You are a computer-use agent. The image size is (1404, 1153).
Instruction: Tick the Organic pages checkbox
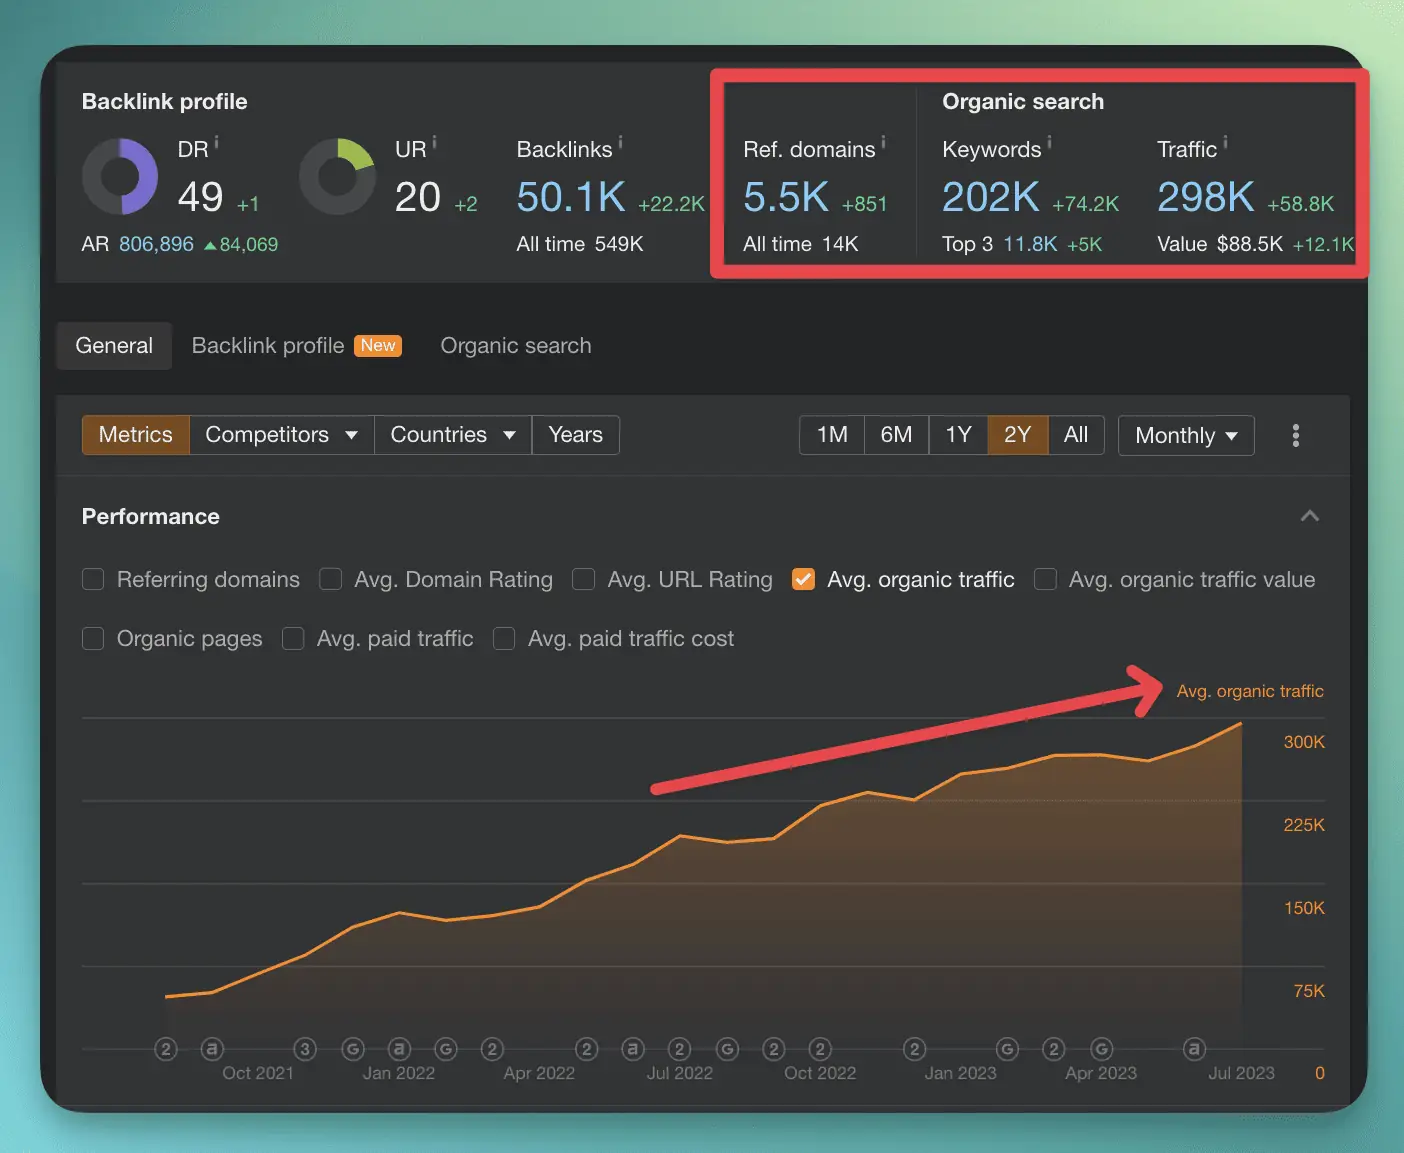click(93, 638)
